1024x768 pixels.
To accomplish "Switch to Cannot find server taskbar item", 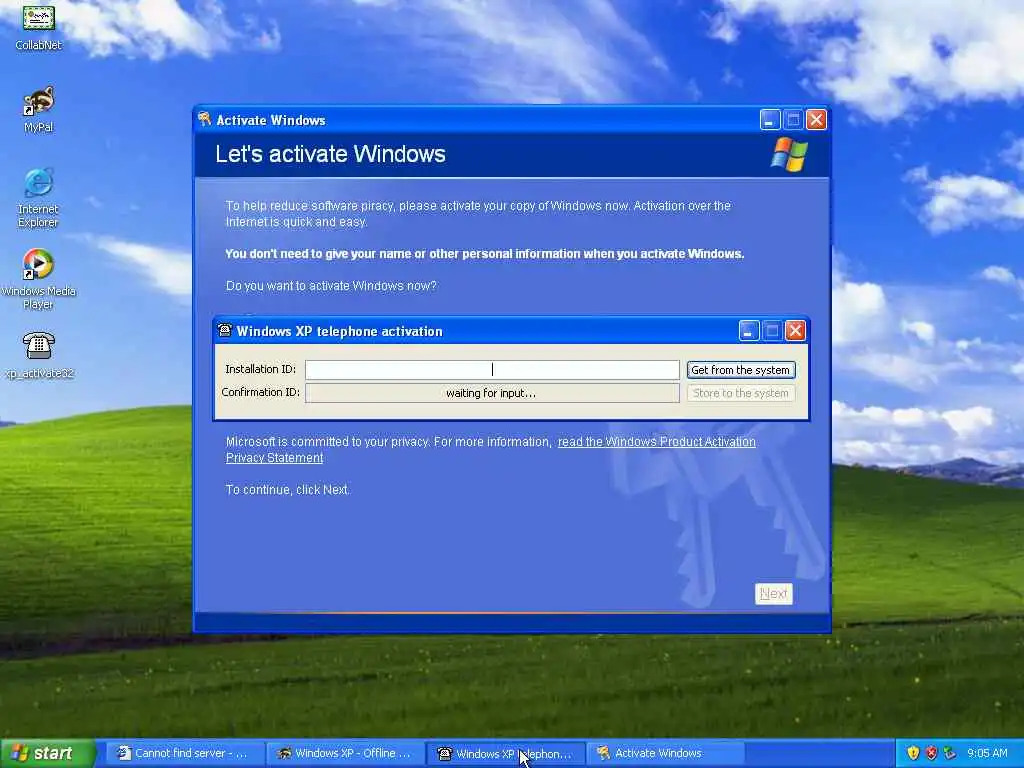I will tap(184, 754).
